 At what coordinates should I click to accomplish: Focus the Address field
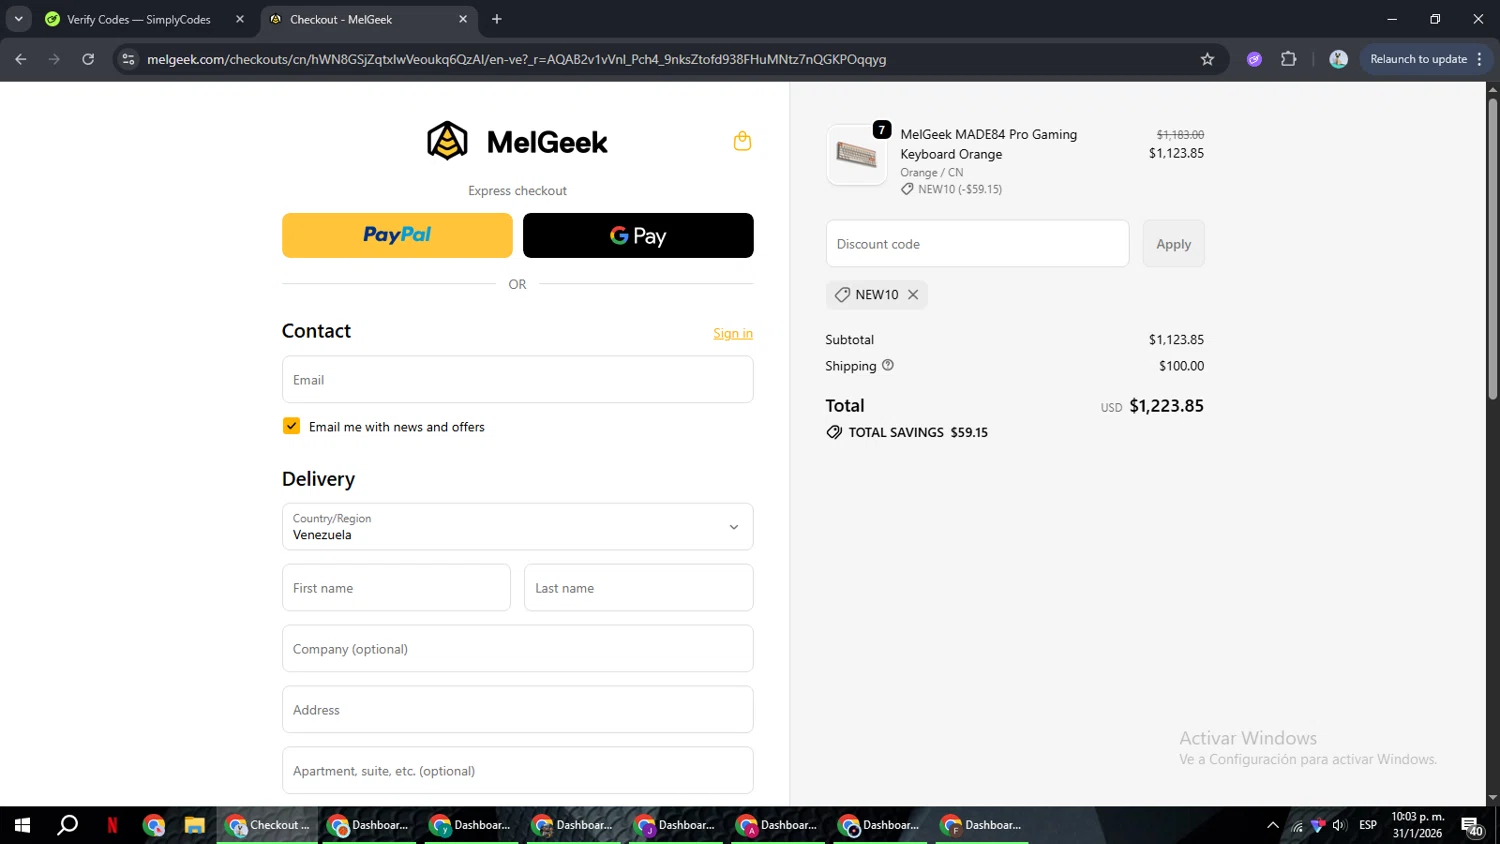(517, 710)
